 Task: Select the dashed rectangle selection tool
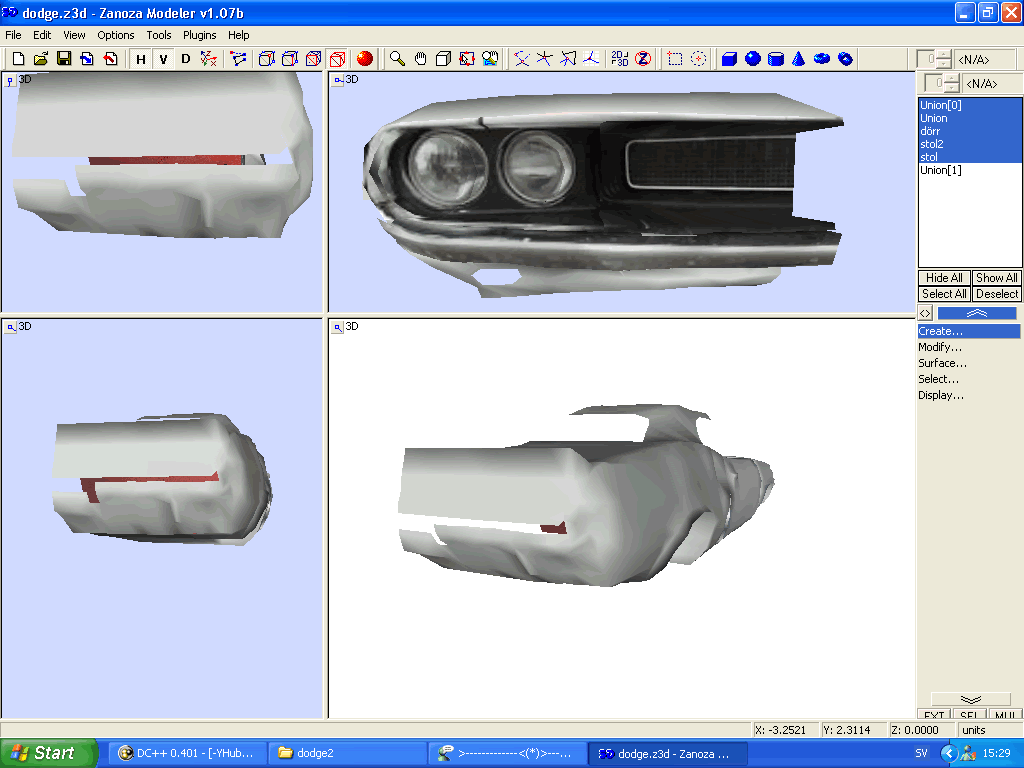point(676,59)
